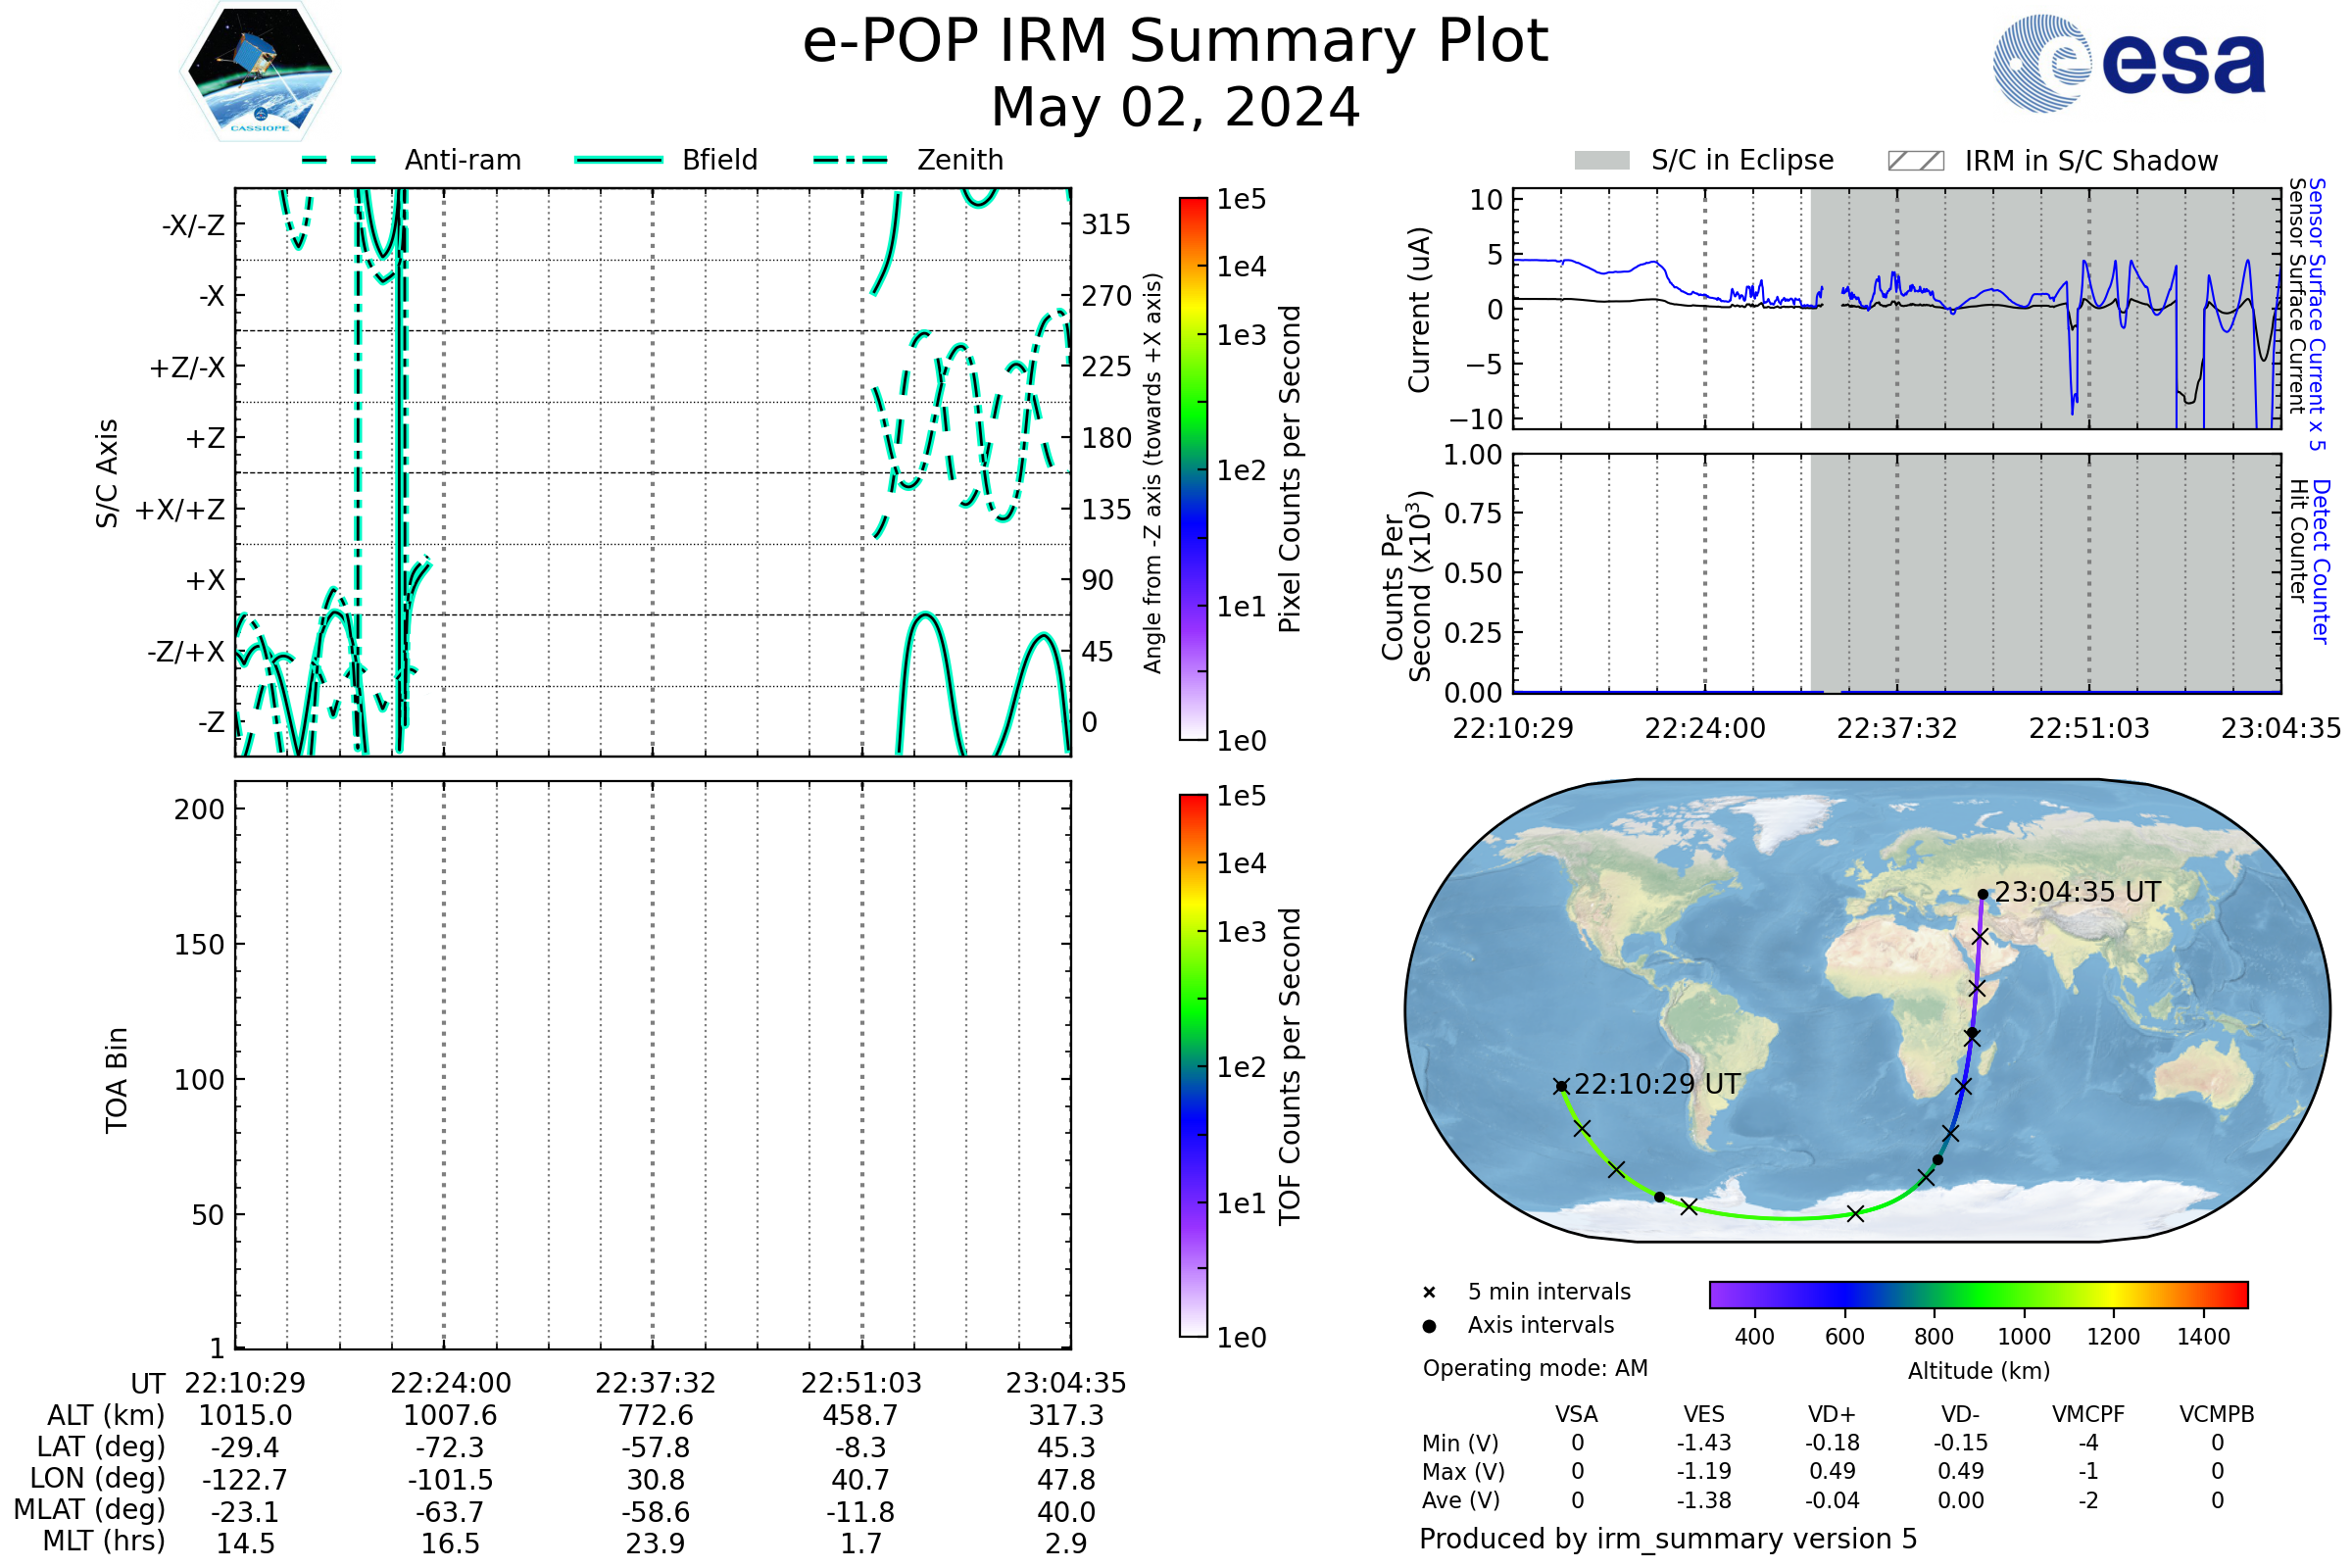
Task: Click the Pixel Counts per Second colorbar
Action: (x=1193, y=469)
